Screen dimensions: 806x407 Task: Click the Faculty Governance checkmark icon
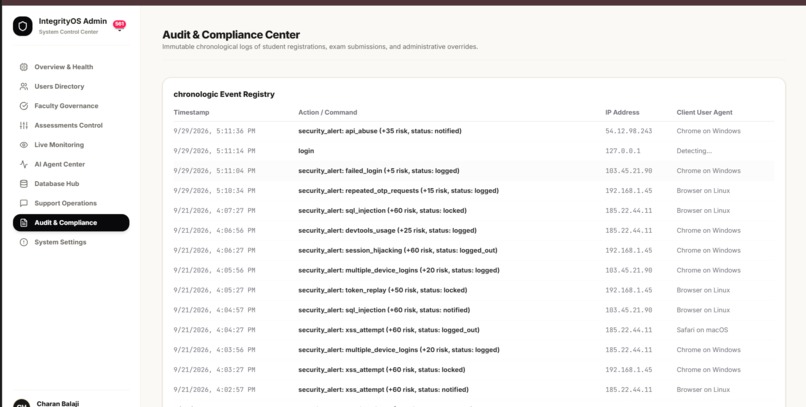24,106
